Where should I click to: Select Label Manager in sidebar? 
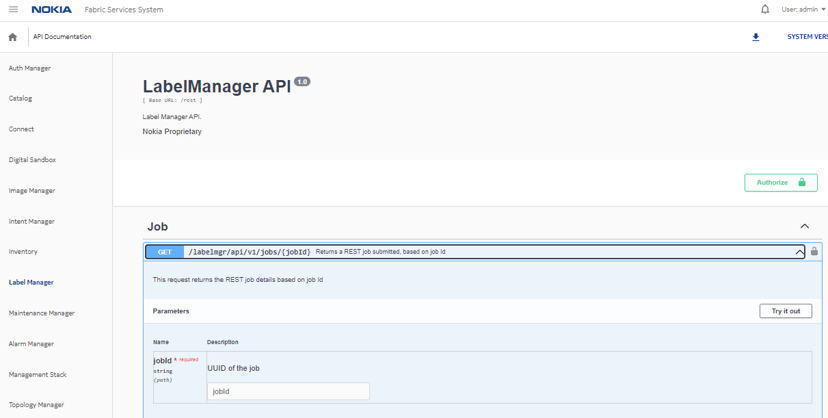(x=31, y=282)
